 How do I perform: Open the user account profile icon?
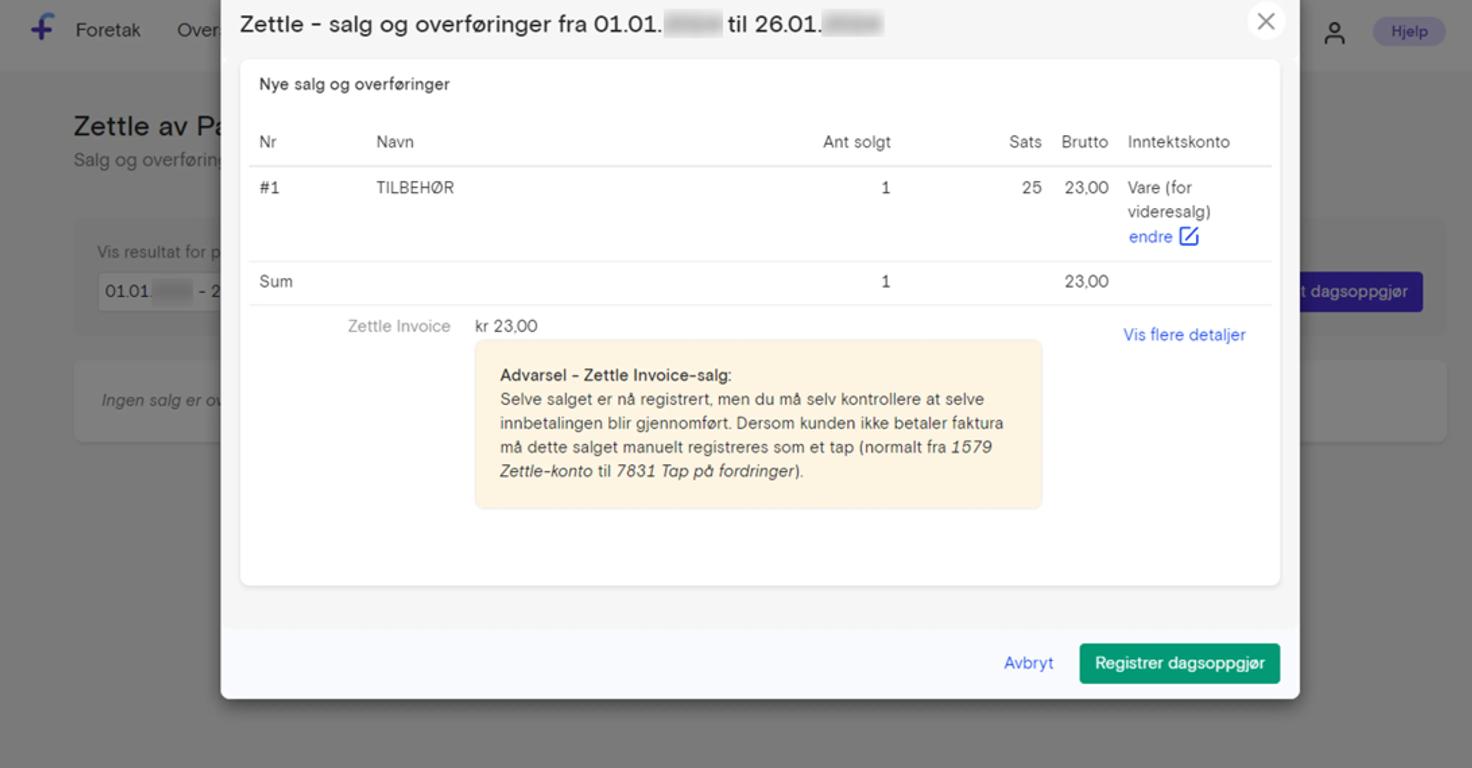[x=1335, y=33]
